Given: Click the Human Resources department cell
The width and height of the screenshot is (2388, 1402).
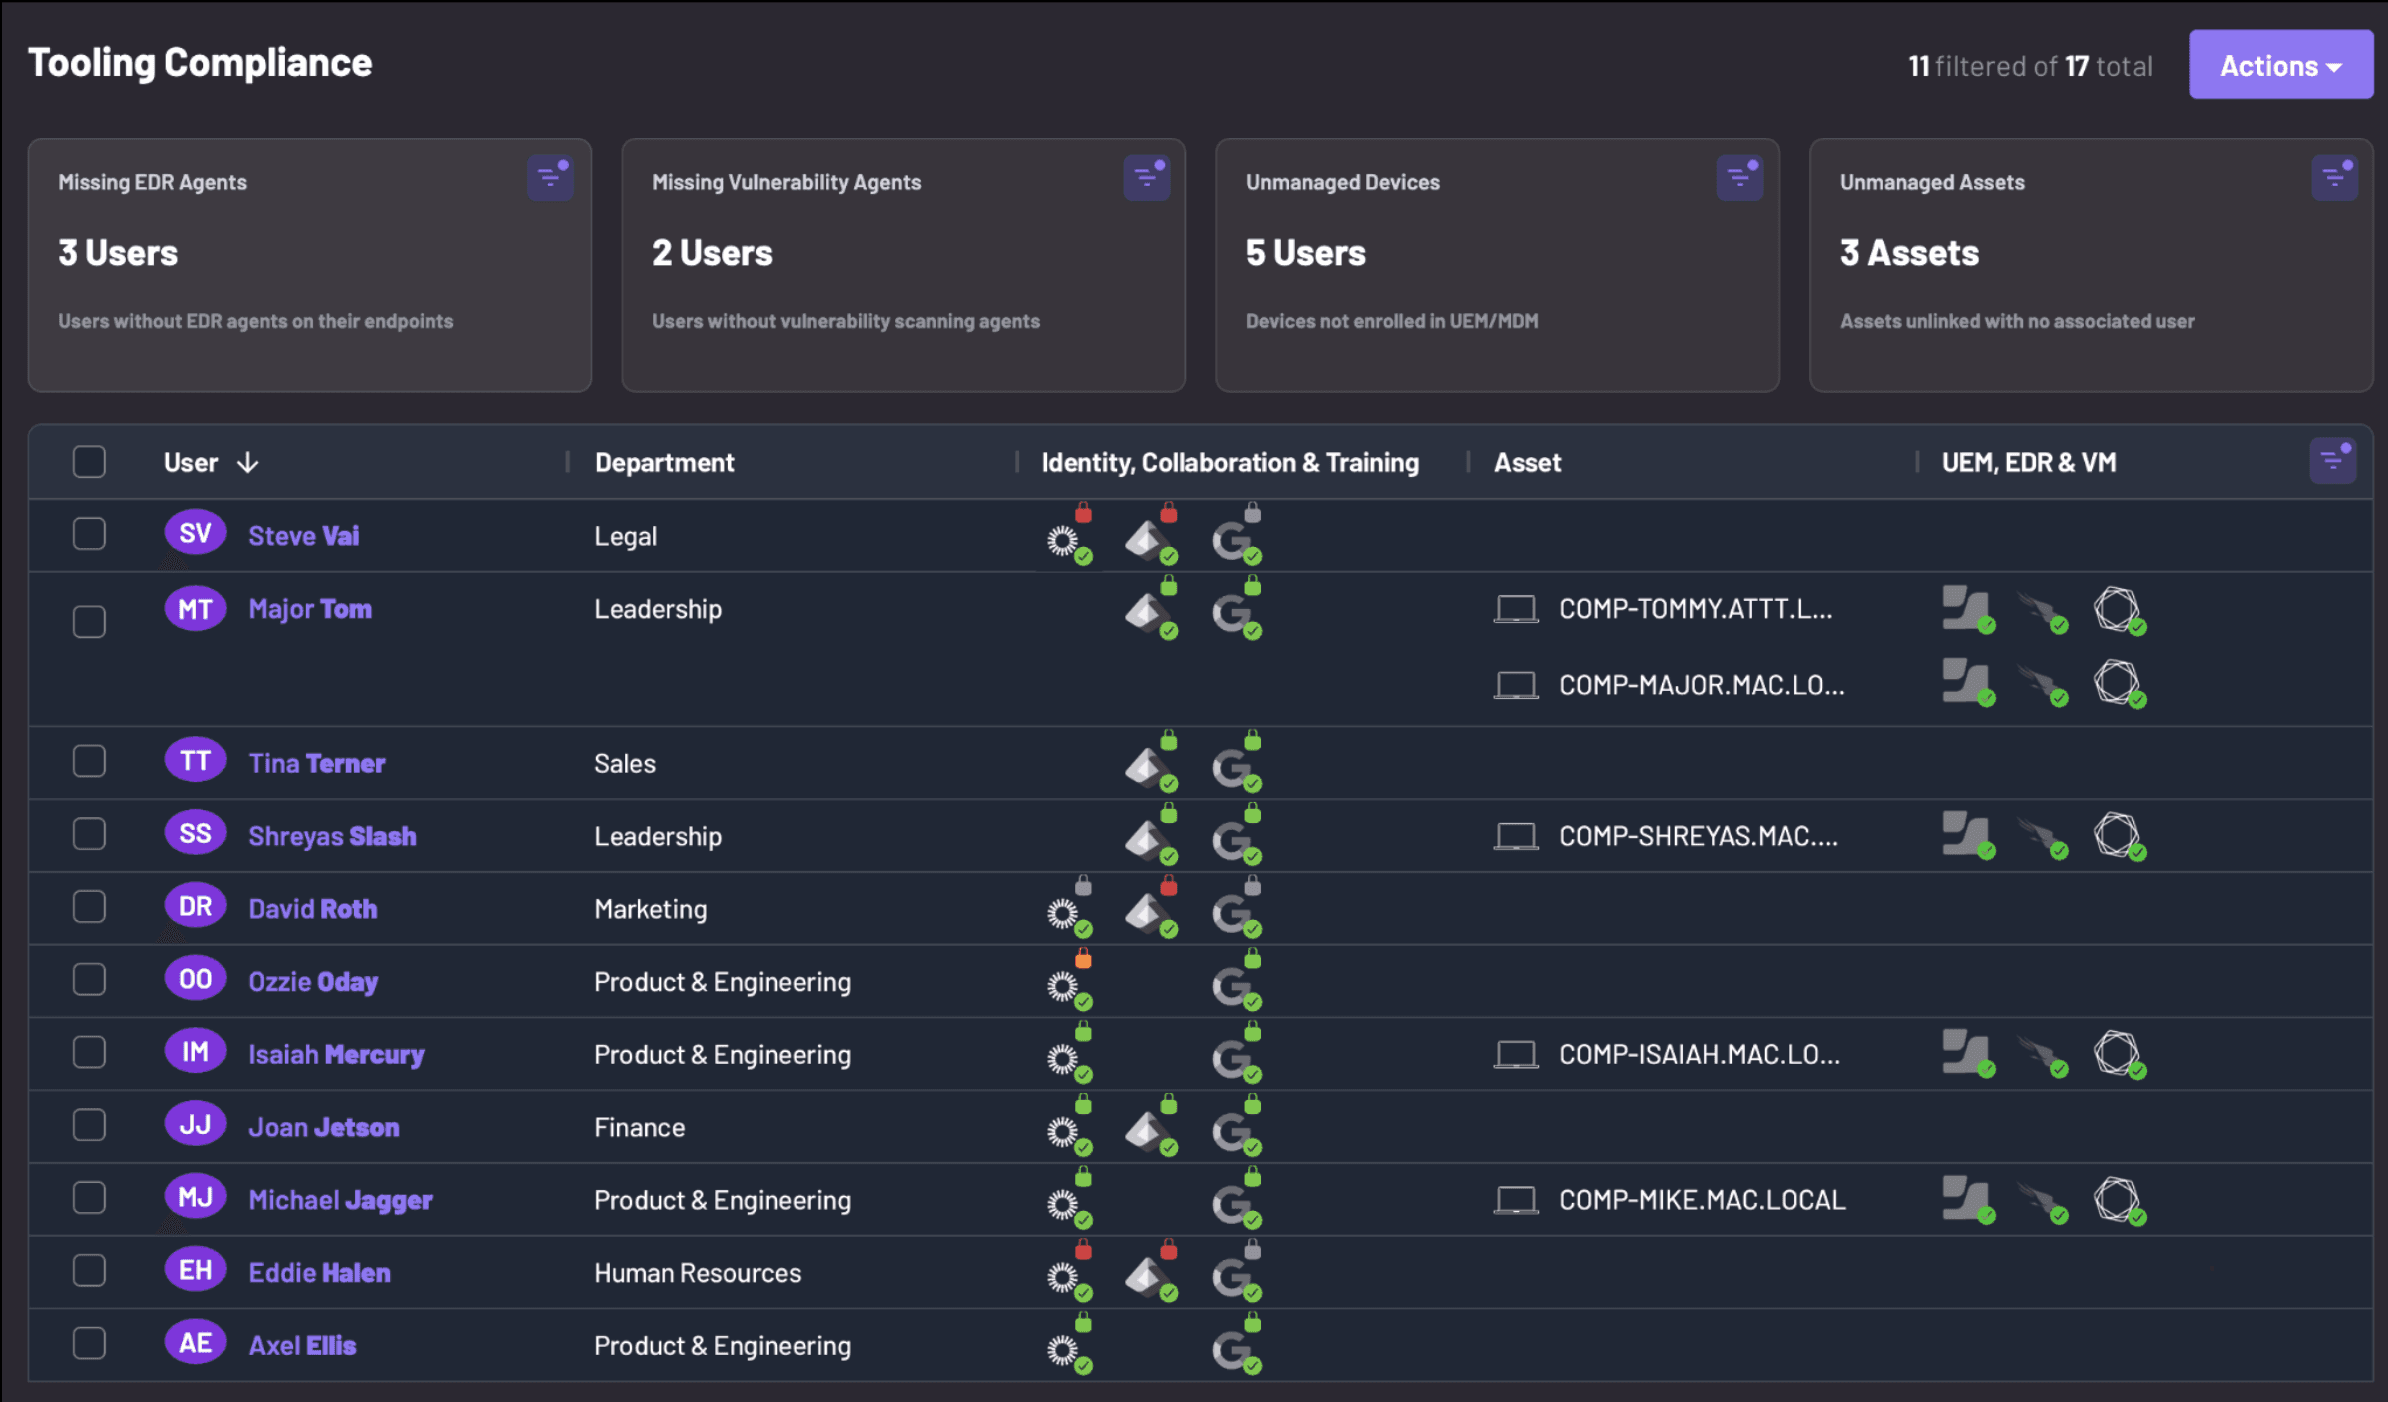Looking at the screenshot, I should (x=697, y=1273).
